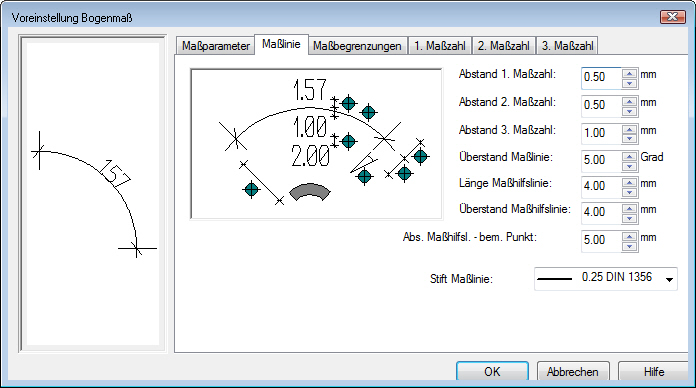Decrease Überstand Maßhilfslinie spinner down arrow
Image resolution: width=696 pixels, height=388 pixels.
(x=629, y=218)
